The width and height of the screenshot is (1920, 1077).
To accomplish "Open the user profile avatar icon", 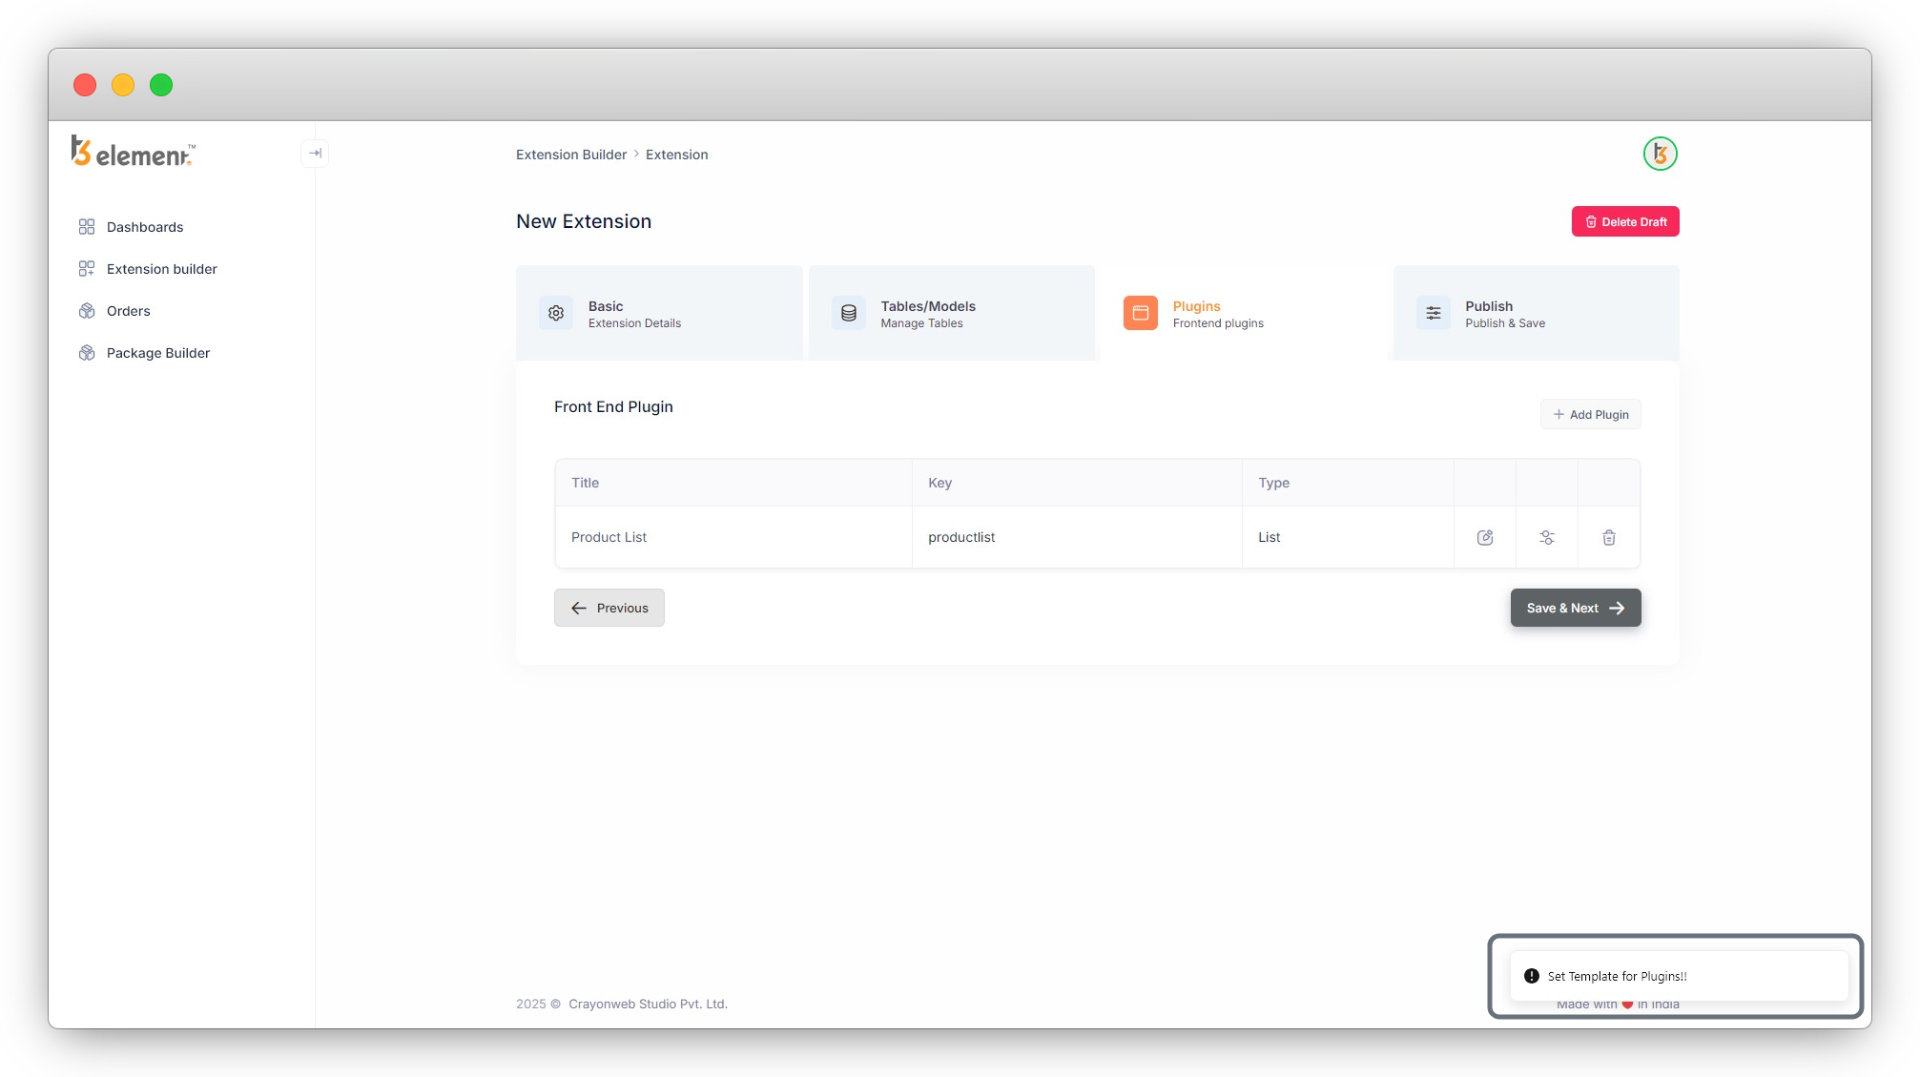I will point(1660,154).
